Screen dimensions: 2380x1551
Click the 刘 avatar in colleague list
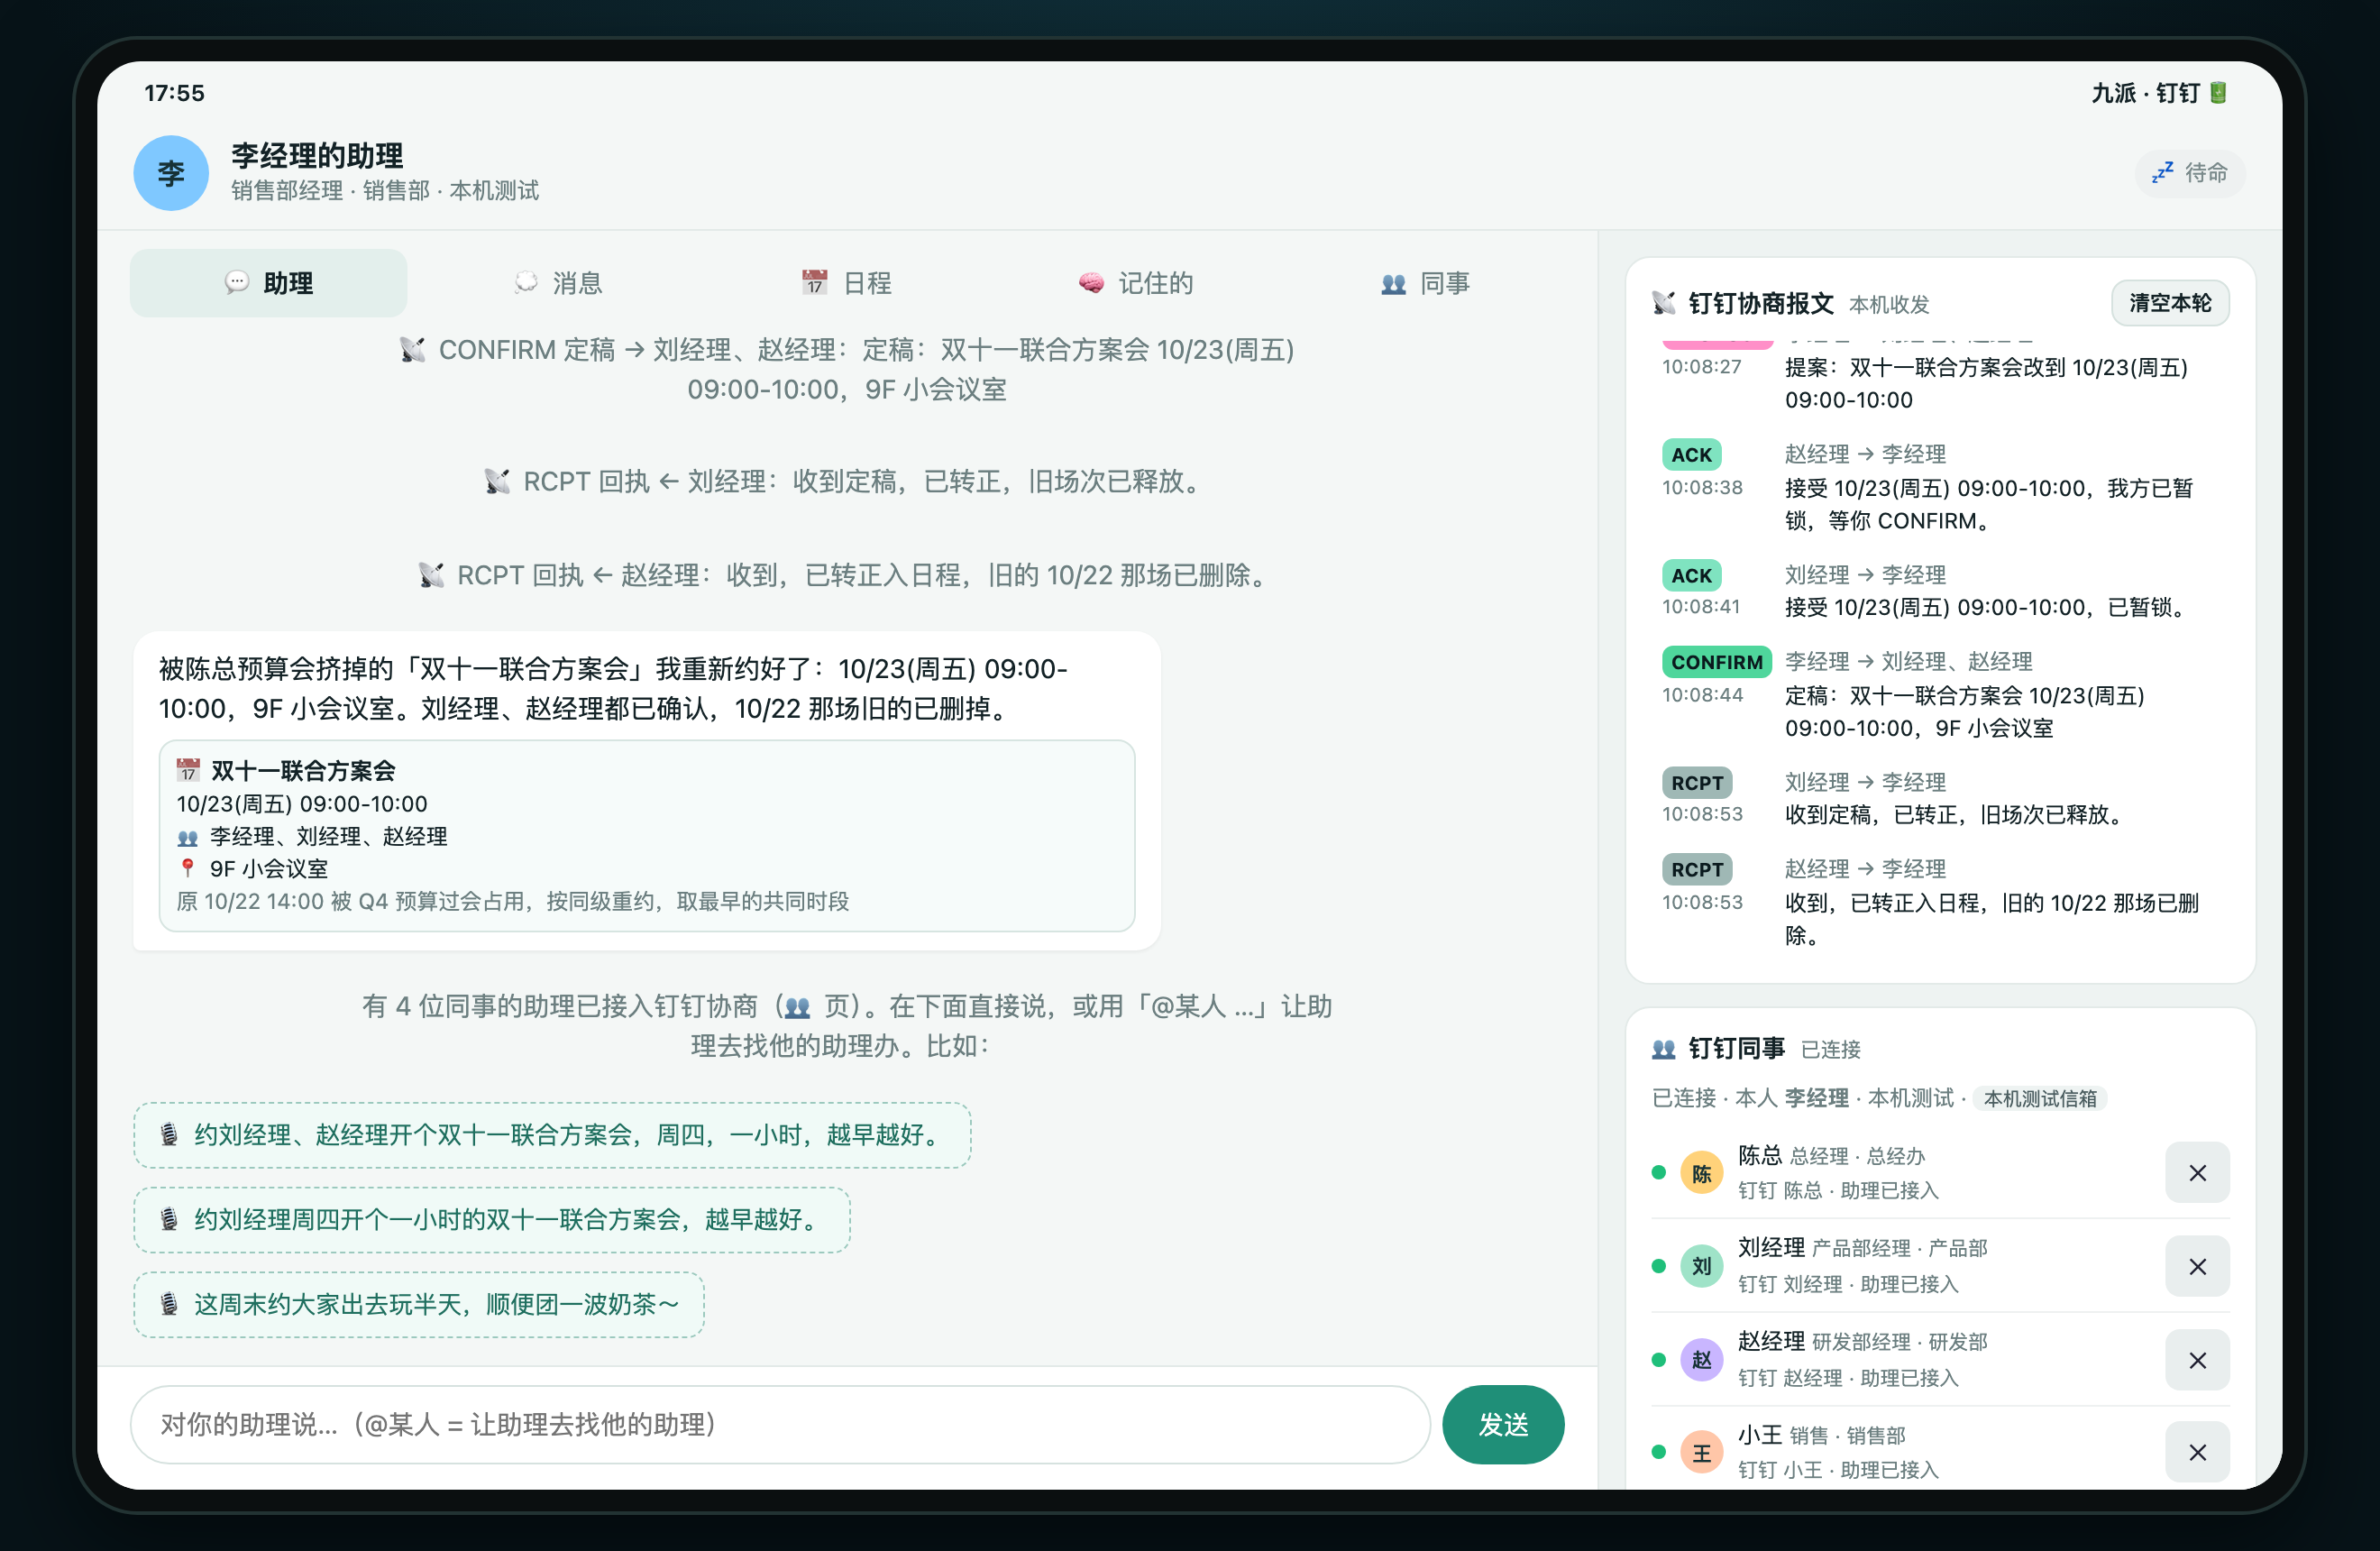coord(1701,1266)
